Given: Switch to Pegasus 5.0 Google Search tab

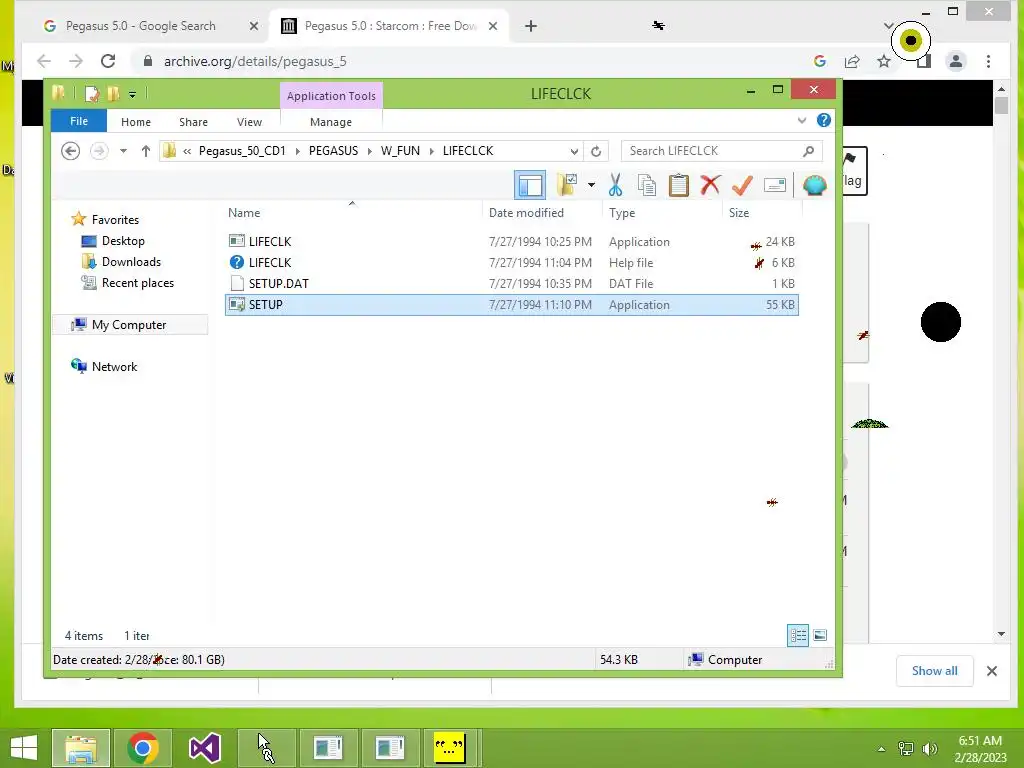Looking at the screenshot, I should 140,26.
